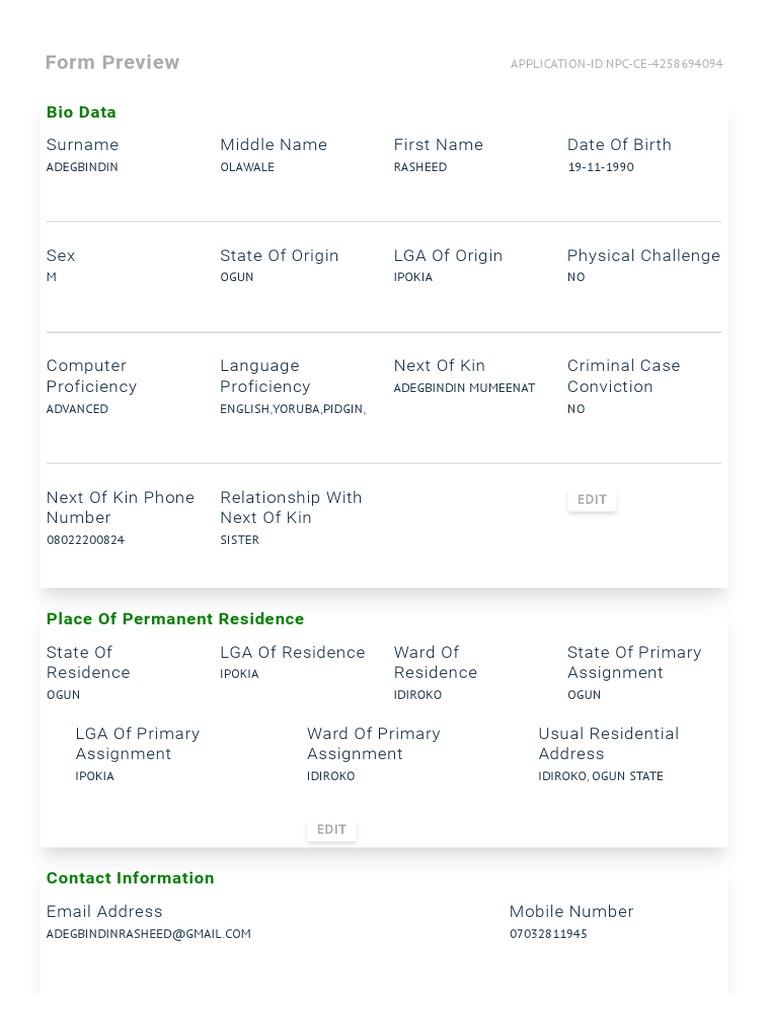Click the date of birth 19-11-1990
Screen dimensions: 768x1024
601,167
